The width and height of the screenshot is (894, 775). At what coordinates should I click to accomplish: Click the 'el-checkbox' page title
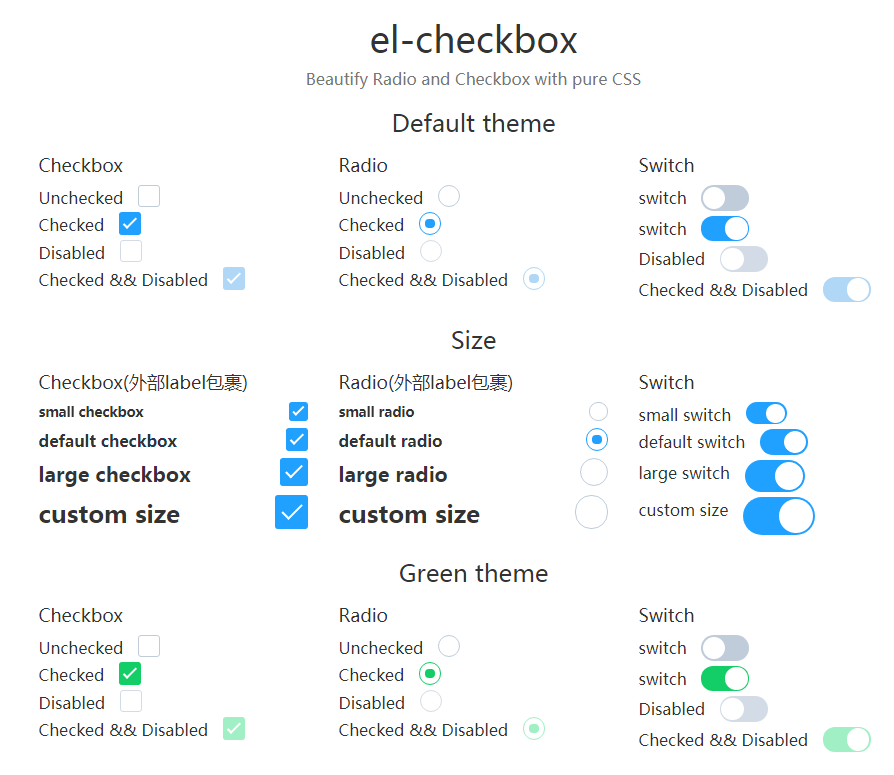click(x=473, y=40)
